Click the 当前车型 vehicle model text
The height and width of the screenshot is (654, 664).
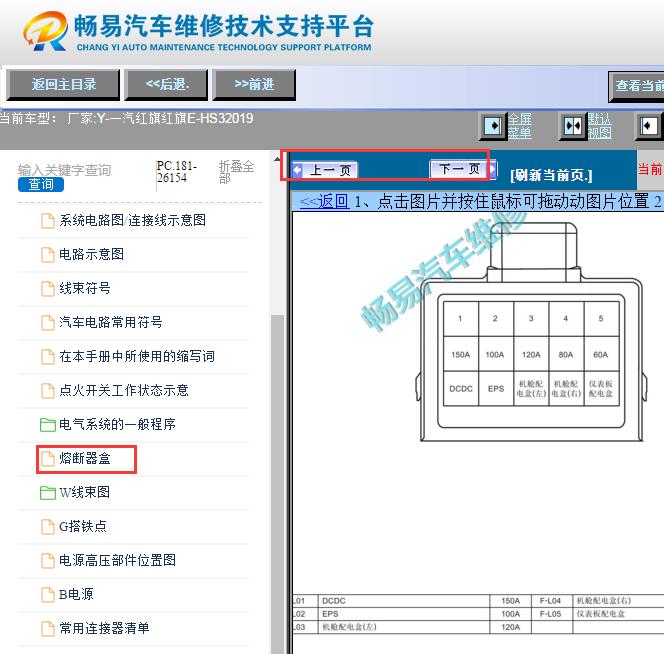(126, 118)
